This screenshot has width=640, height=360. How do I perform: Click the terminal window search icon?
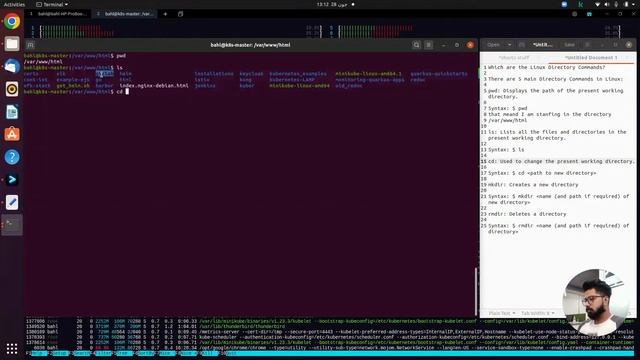[416, 45]
